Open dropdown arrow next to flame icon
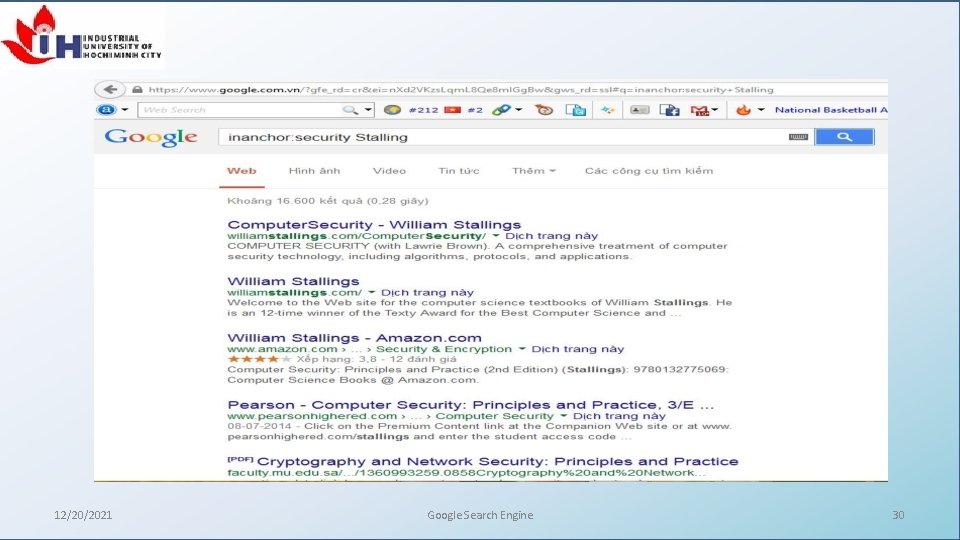This screenshot has height=540, width=960. 761,110
